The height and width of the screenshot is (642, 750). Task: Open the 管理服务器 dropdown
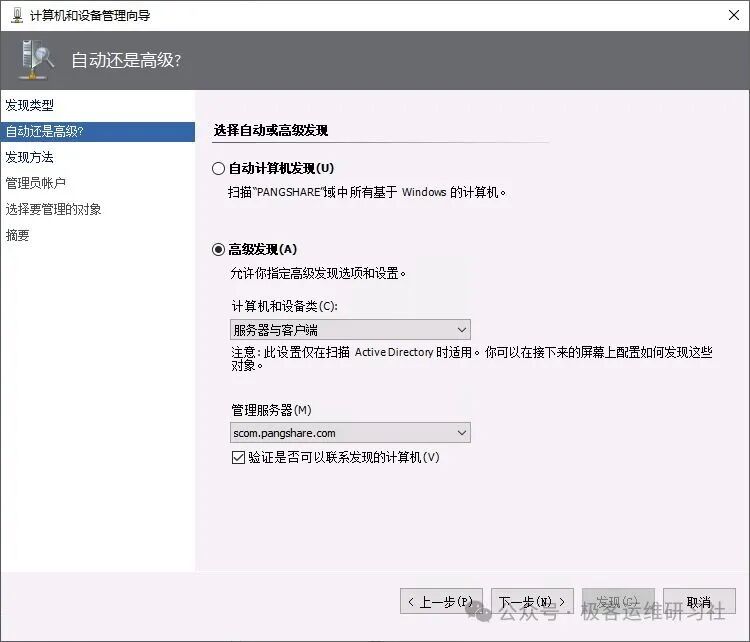coord(350,433)
